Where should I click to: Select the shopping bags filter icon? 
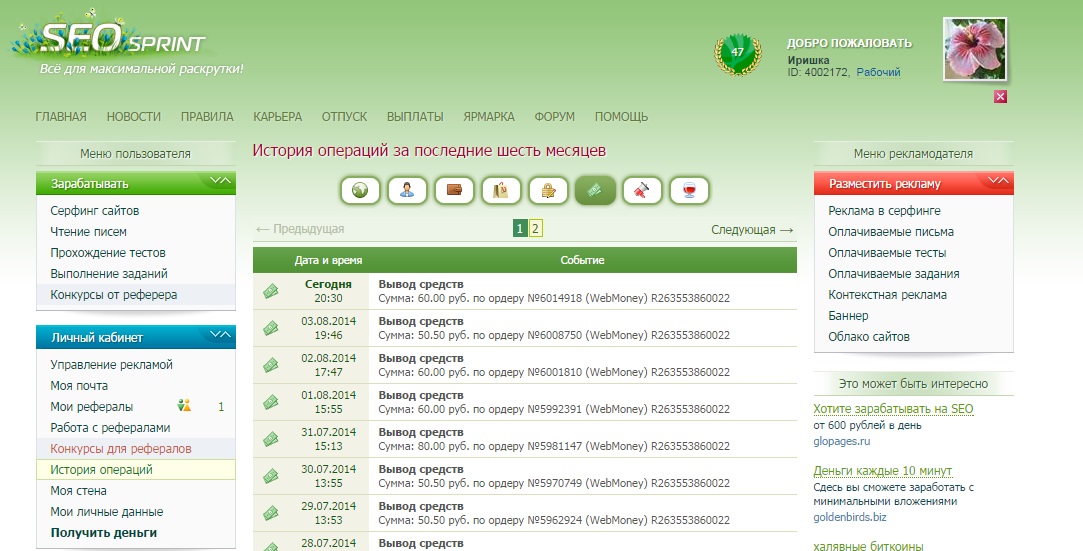coord(501,191)
